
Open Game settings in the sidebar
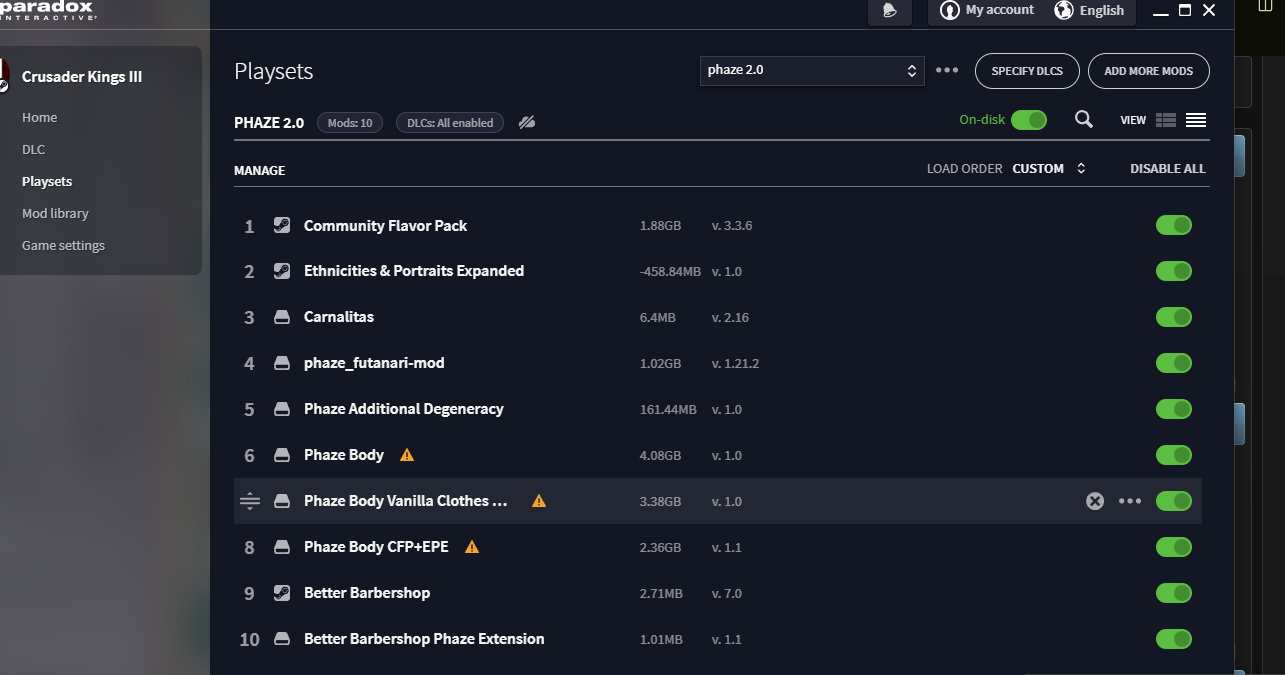63,245
